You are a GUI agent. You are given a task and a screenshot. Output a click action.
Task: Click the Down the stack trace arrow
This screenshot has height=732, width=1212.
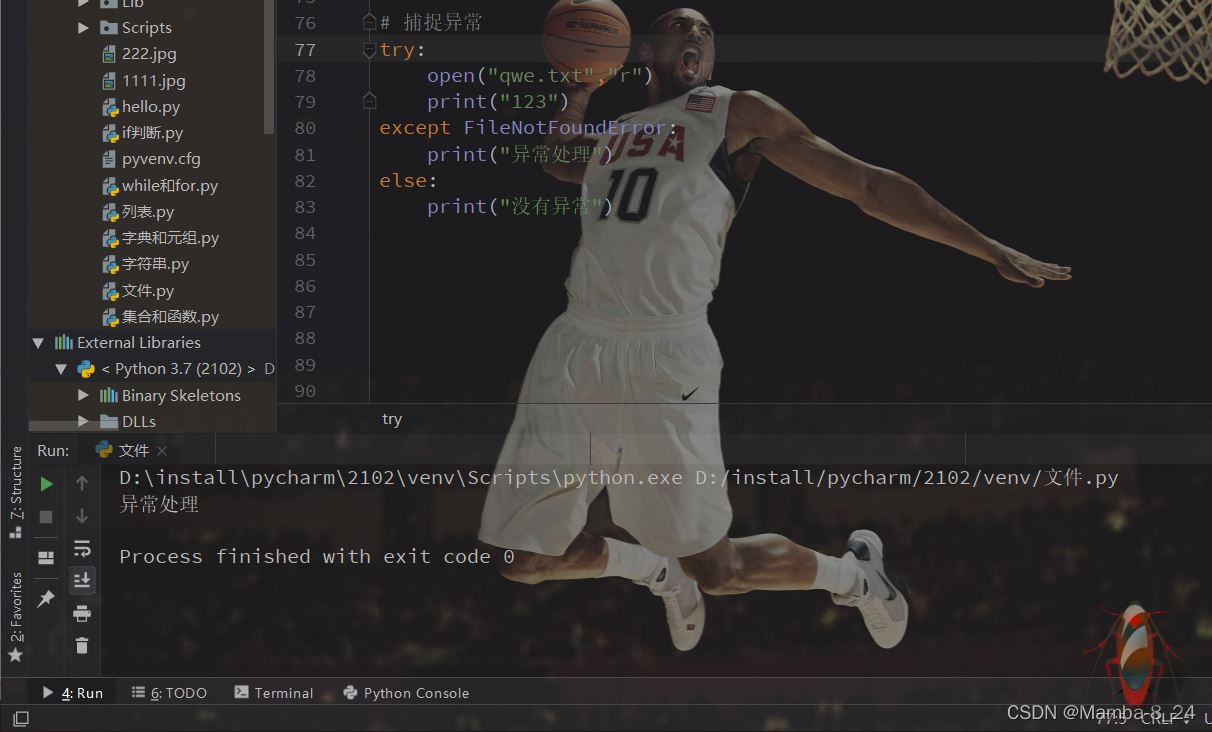(82, 517)
